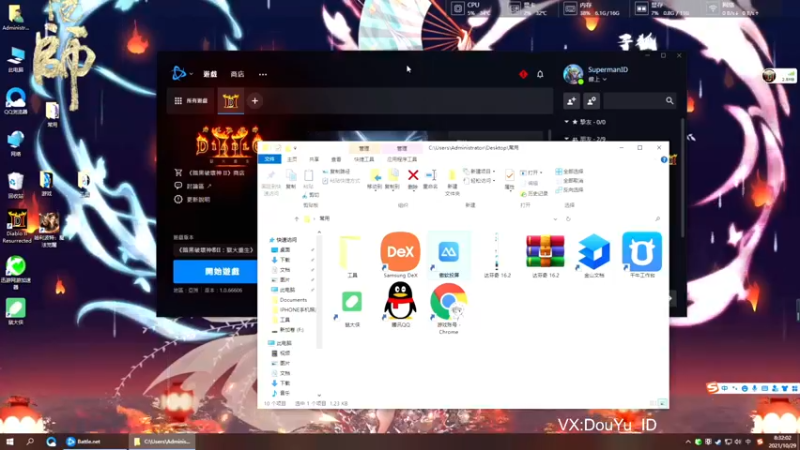Screen dimensions: 800x450
Task: Open the New item dropdown in ribbon
Action: (479, 171)
